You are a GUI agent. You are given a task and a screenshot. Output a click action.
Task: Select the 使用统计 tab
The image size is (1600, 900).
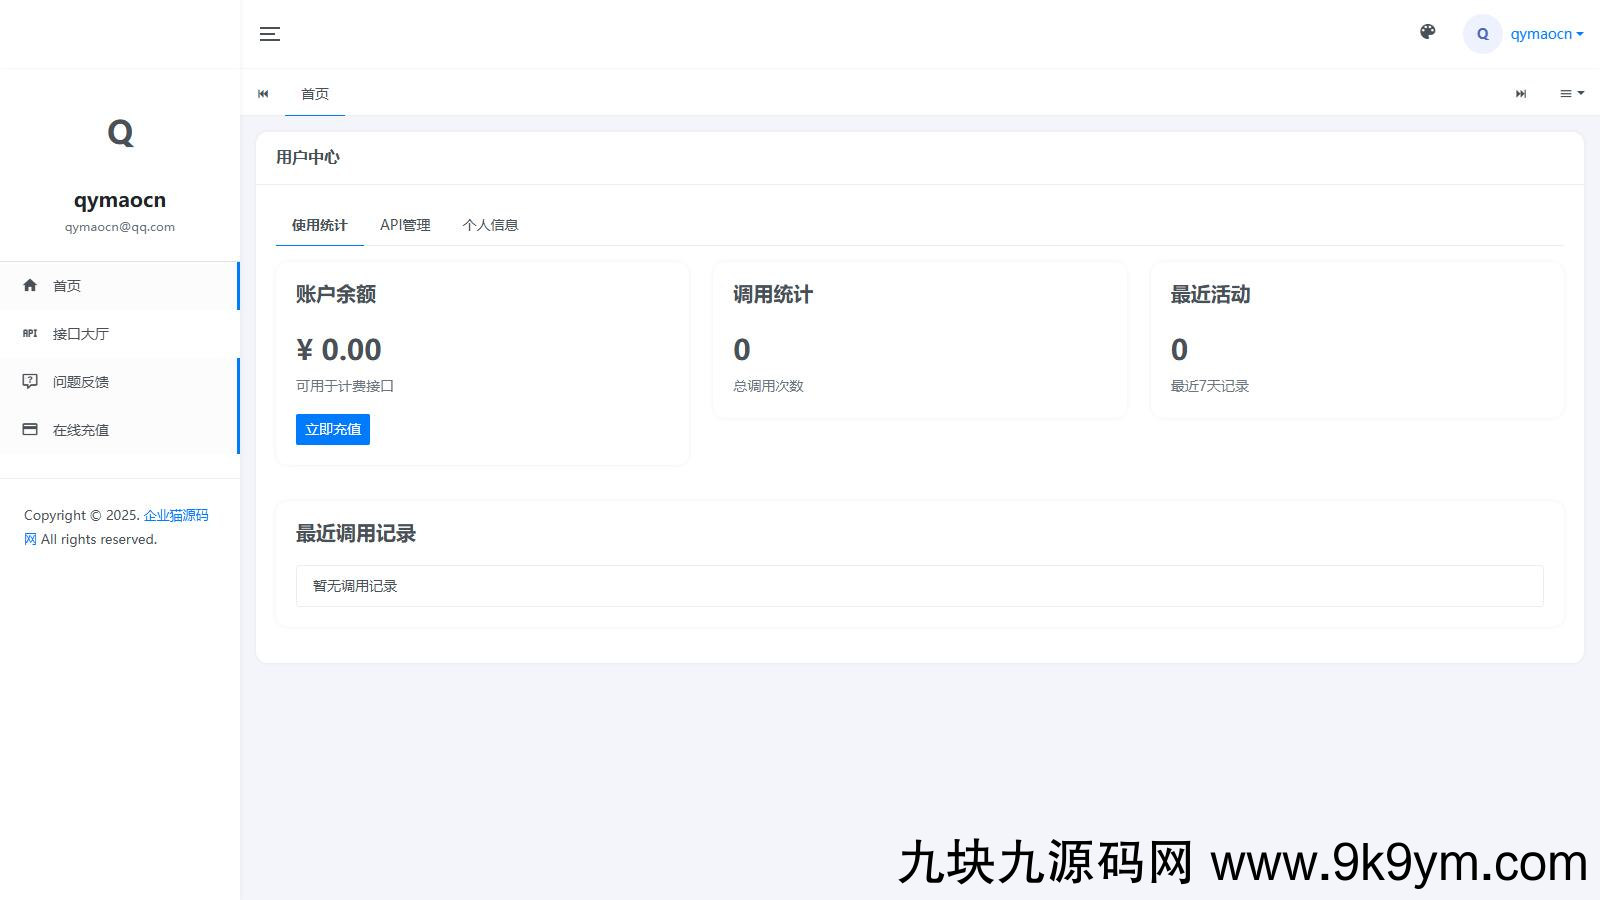pos(319,225)
